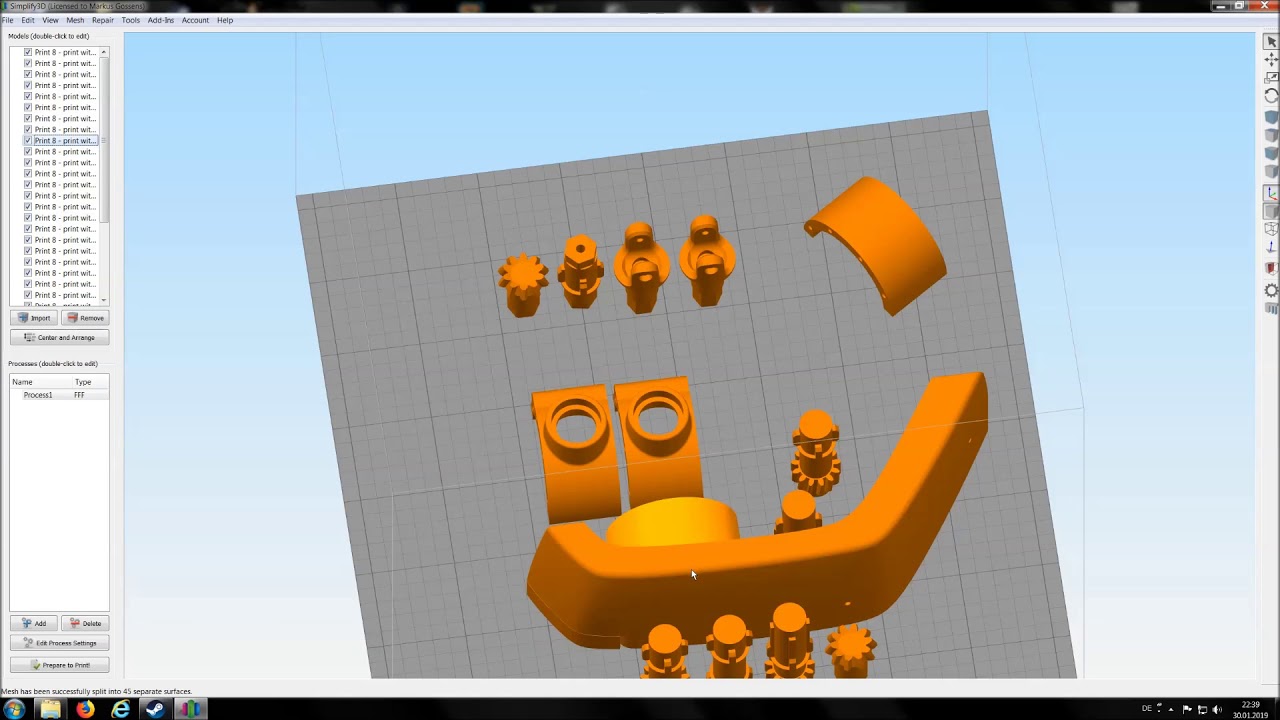Open the Mesh menu
This screenshot has width=1280, height=720.
[75, 20]
